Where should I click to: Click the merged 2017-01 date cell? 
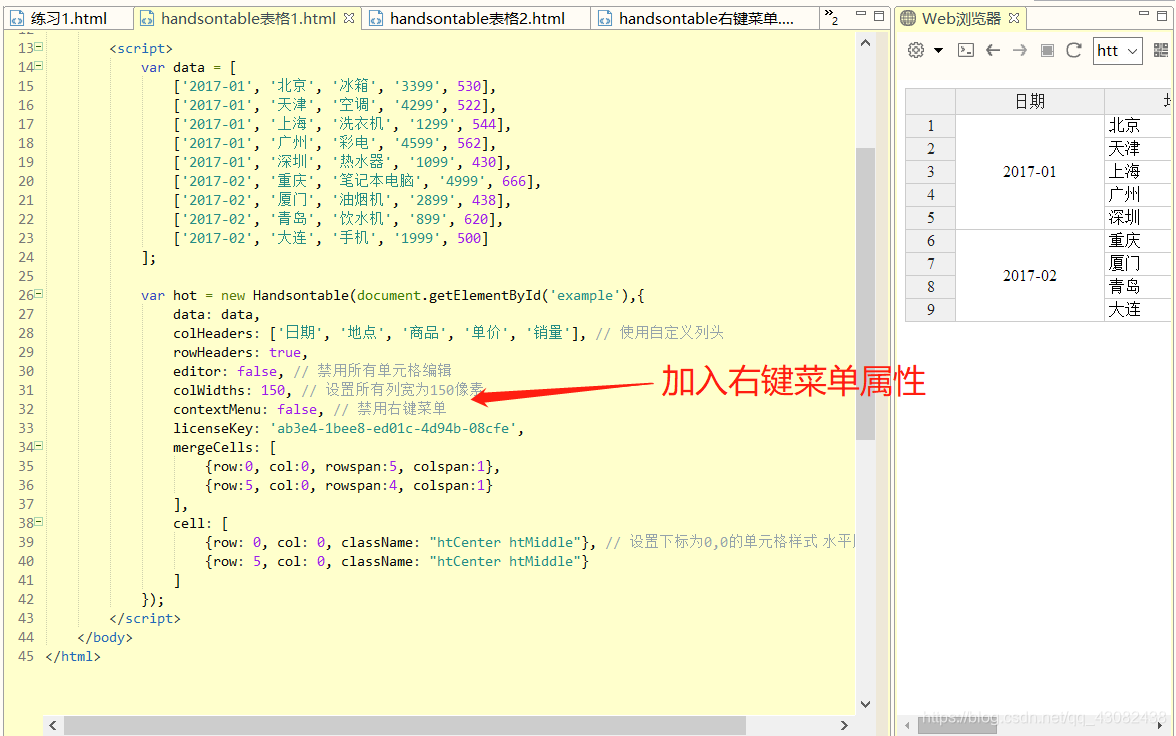pyautogui.click(x=1030, y=172)
